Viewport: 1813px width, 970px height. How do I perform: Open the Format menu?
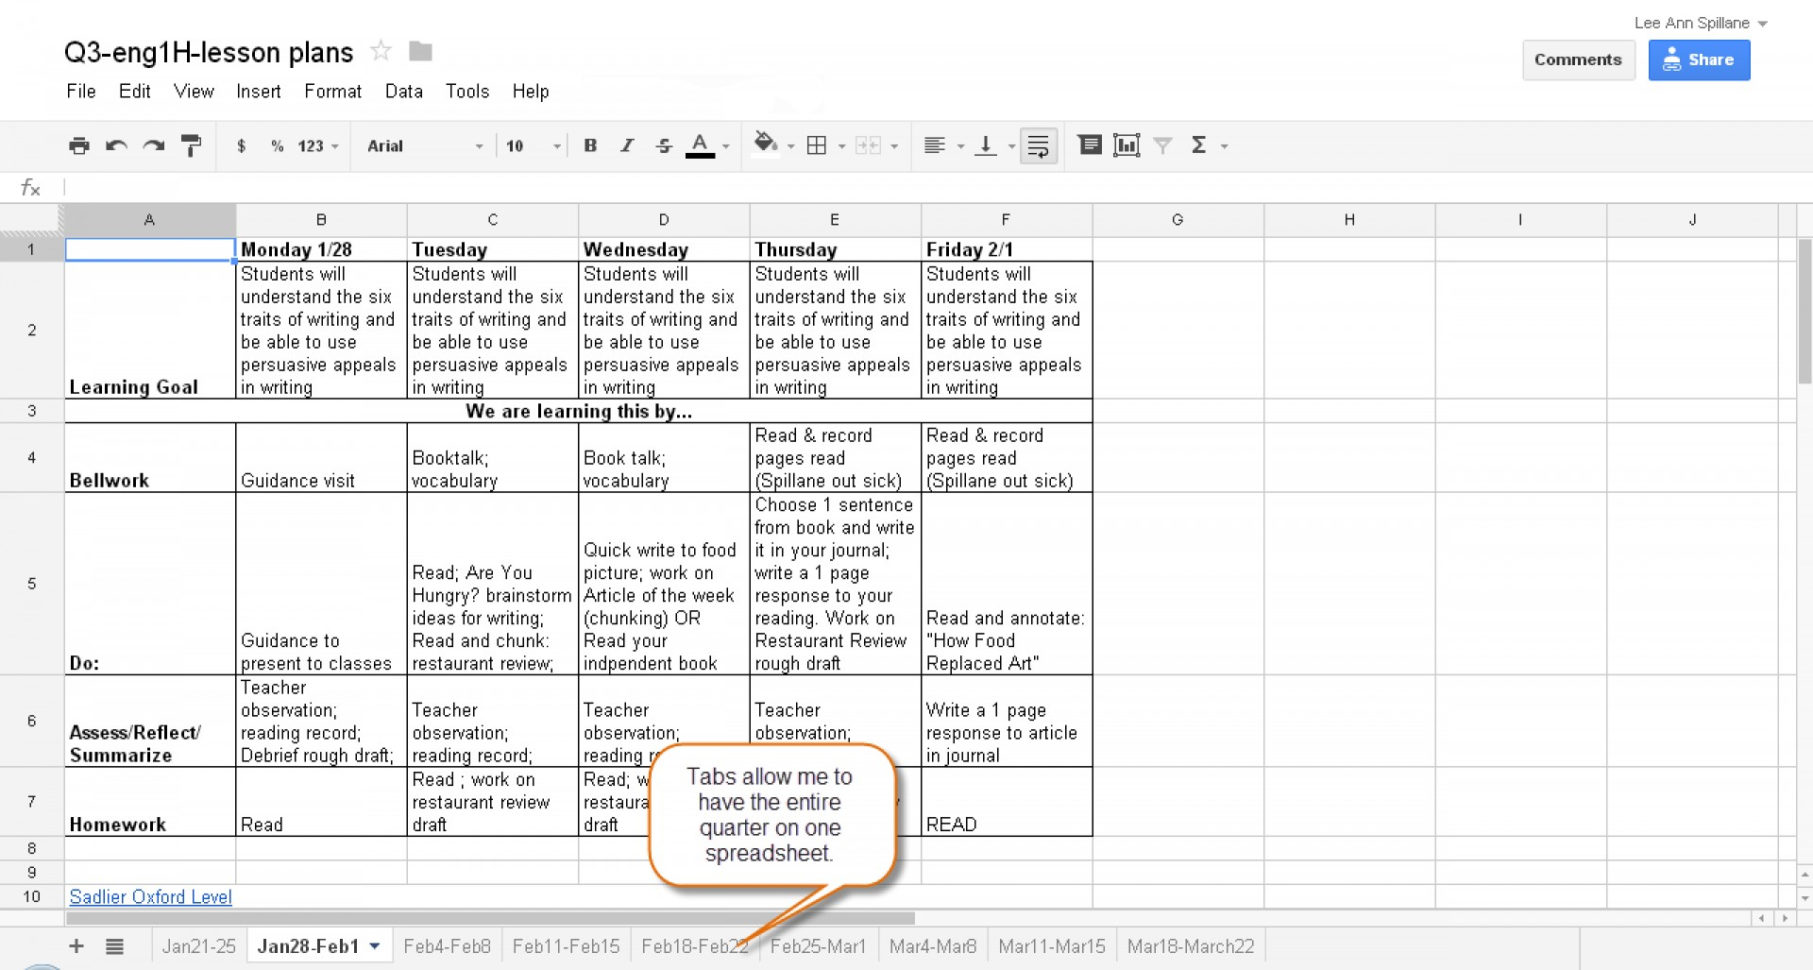click(333, 91)
